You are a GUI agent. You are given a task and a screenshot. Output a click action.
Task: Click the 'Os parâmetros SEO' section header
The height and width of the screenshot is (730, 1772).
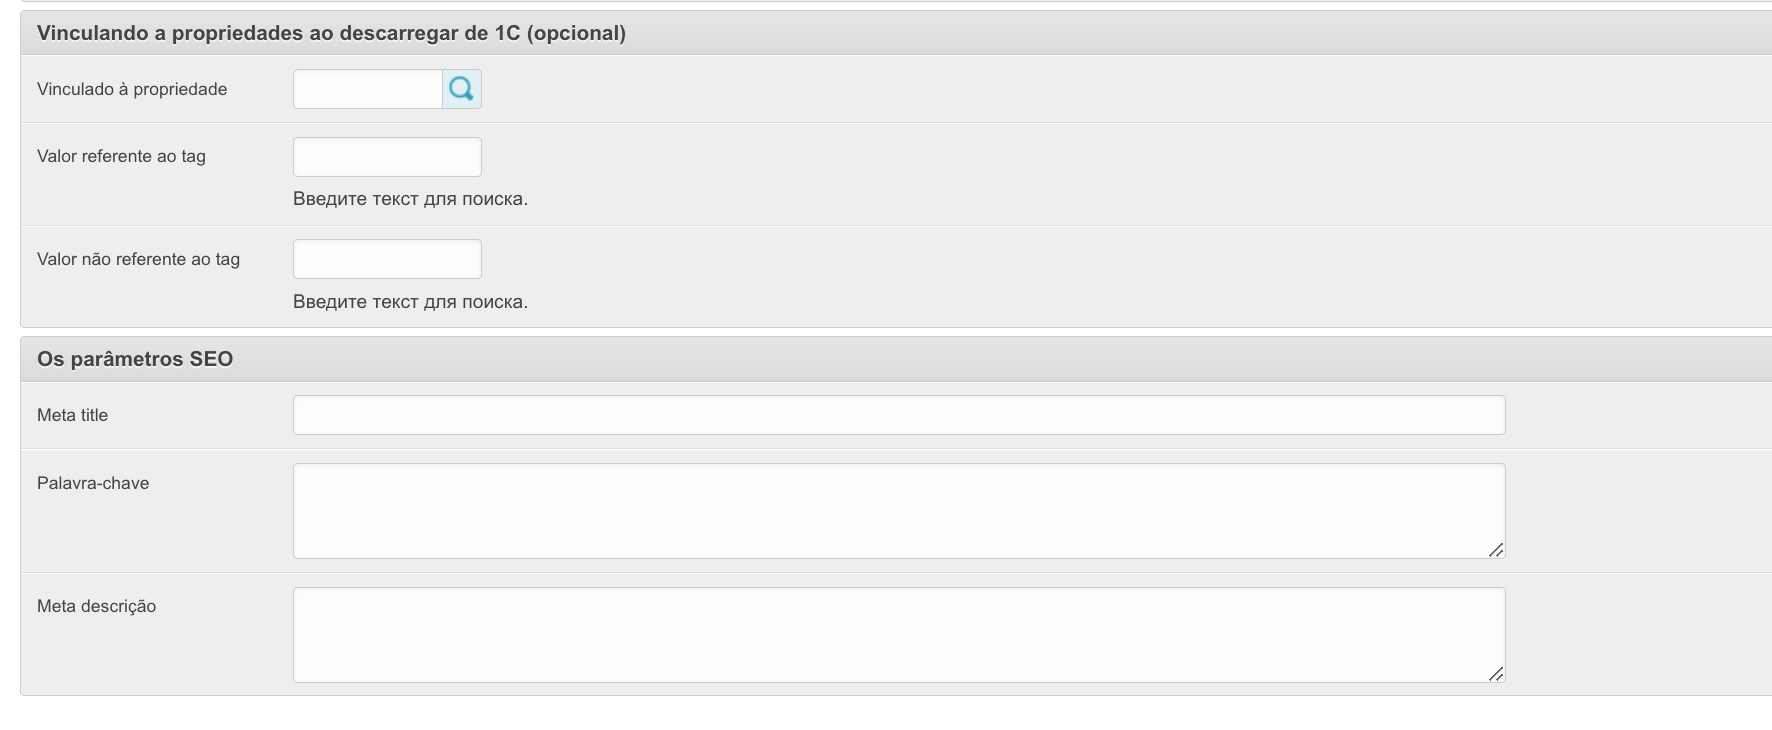point(135,359)
